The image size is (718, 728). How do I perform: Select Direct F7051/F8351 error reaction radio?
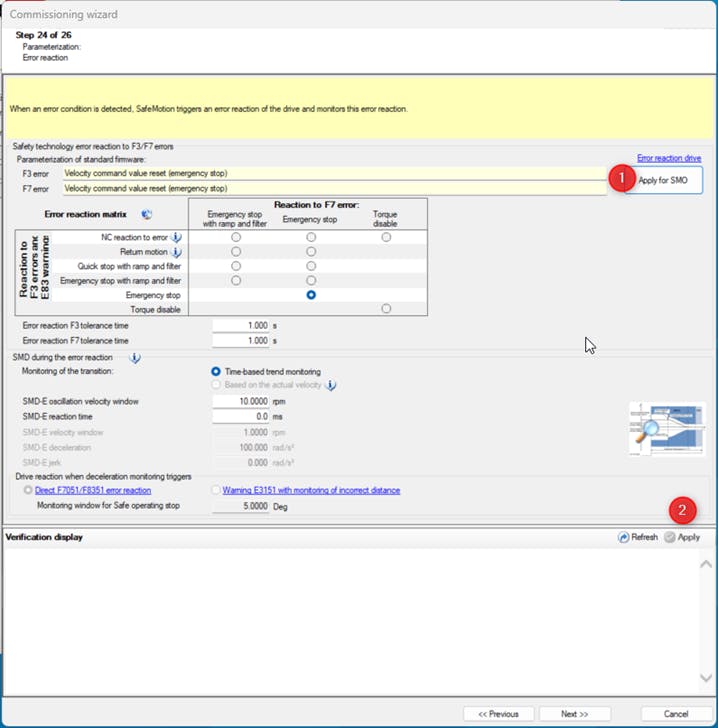click(x=27, y=491)
